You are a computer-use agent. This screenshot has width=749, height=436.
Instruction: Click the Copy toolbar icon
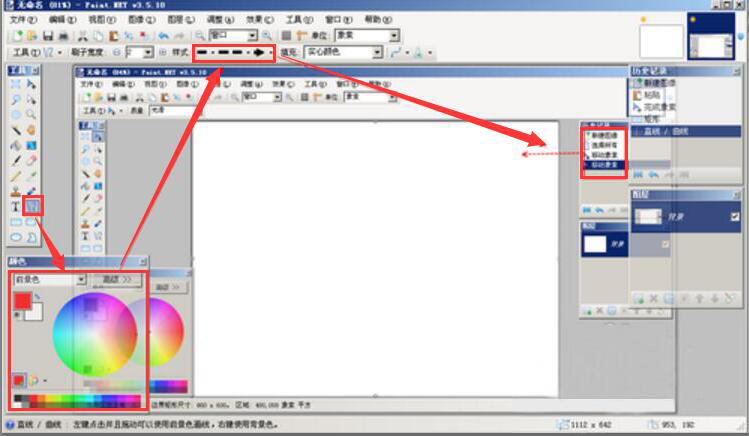(98, 35)
